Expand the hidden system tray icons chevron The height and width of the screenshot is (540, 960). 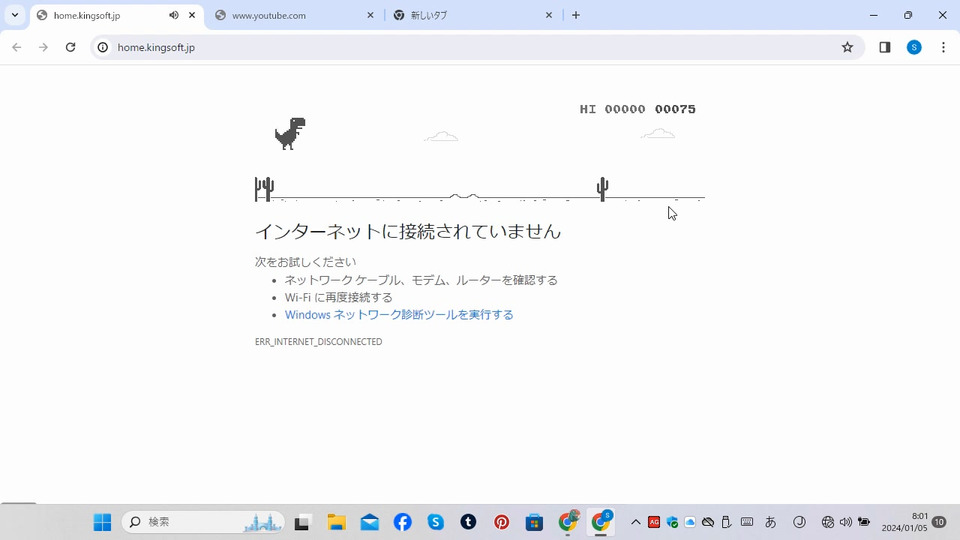coord(636,522)
